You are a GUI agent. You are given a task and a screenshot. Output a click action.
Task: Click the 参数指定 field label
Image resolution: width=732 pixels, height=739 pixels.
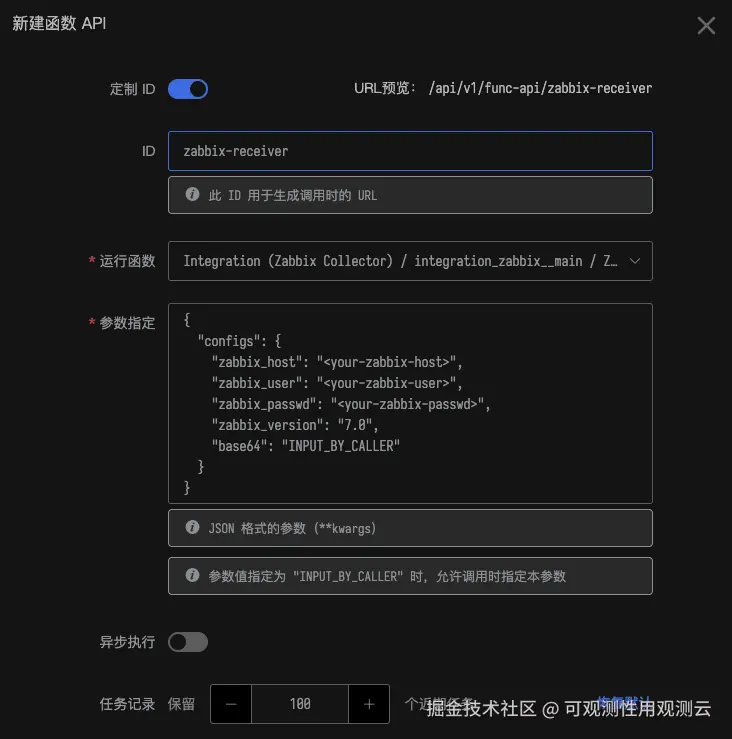[x=127, y=323]
